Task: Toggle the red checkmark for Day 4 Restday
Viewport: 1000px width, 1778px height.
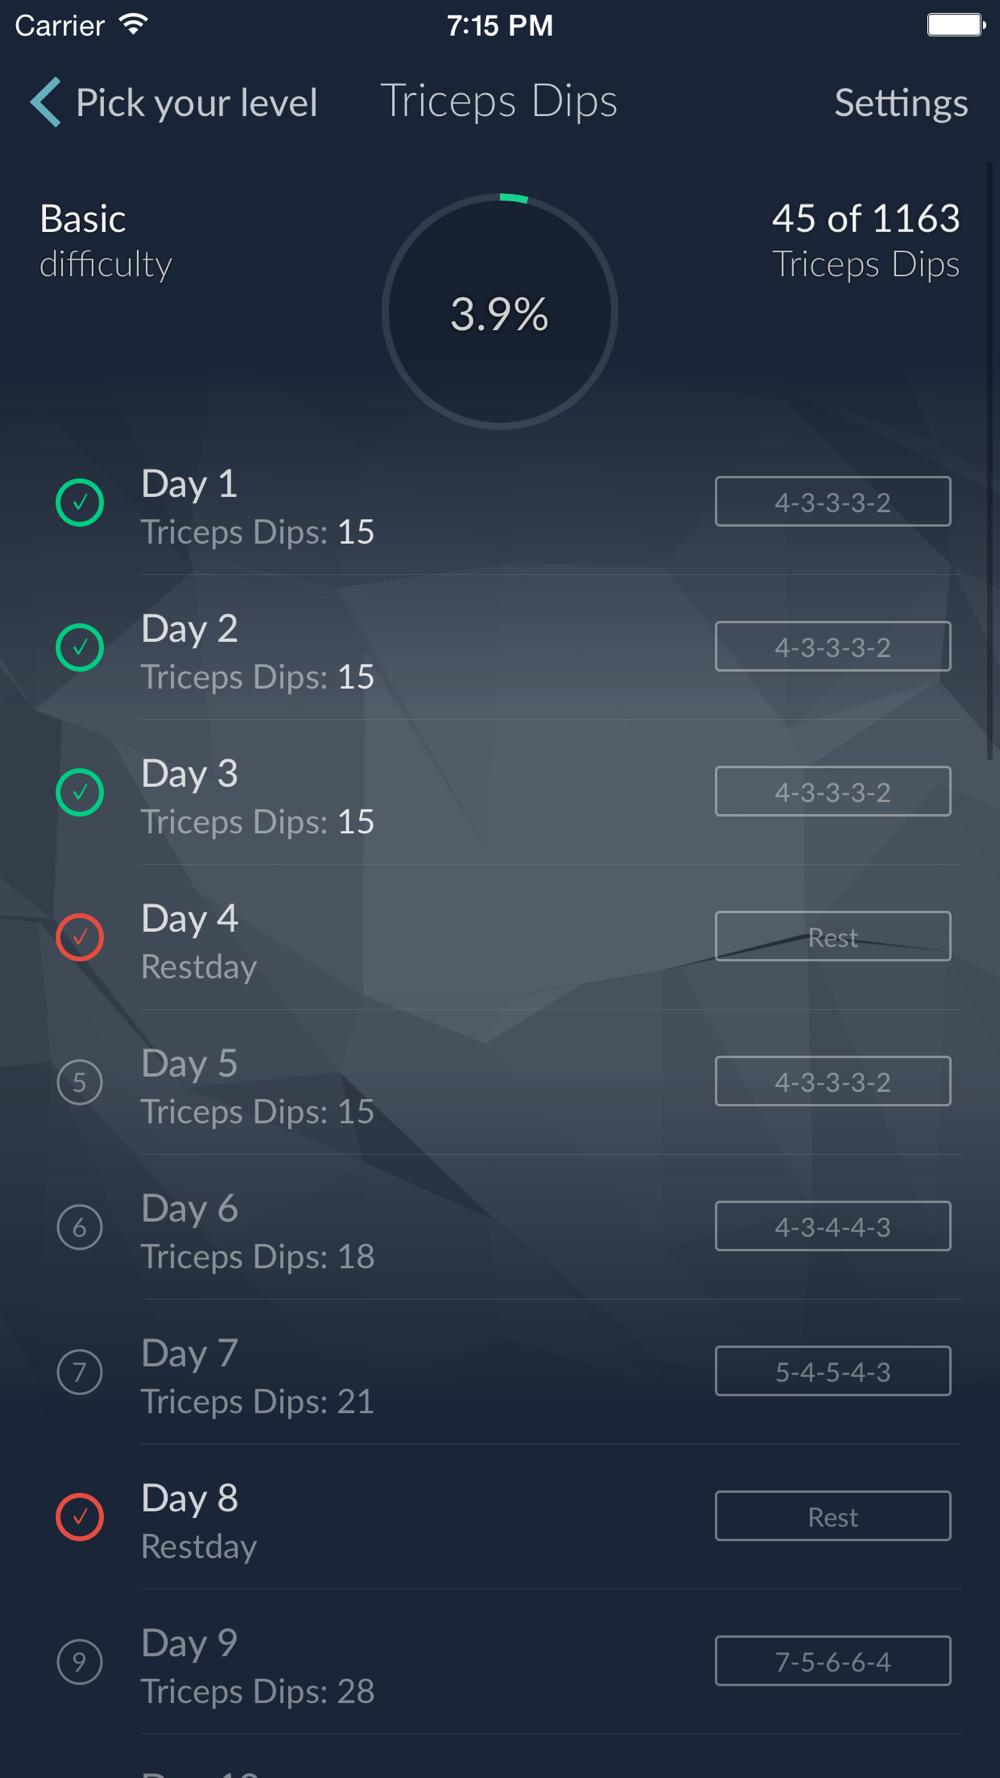Action: click(80, 937)
